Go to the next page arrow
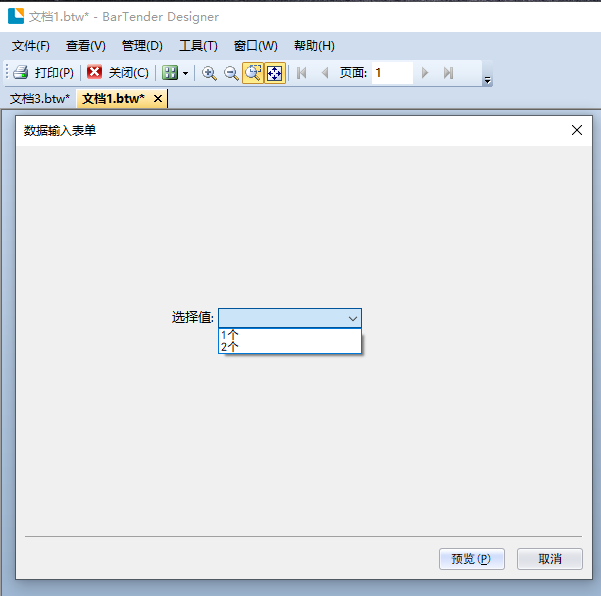The height and width of the screenshot is (596, 601). click(x=425, y=73)
